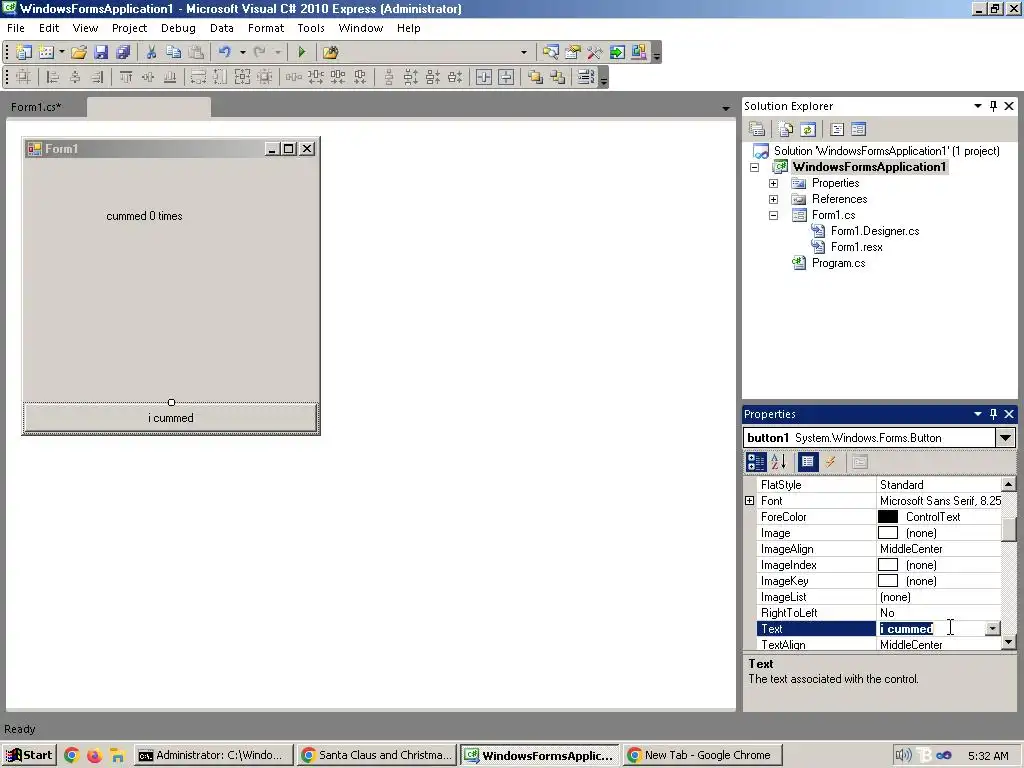Click the Save All icon

[x=123, y=52]
